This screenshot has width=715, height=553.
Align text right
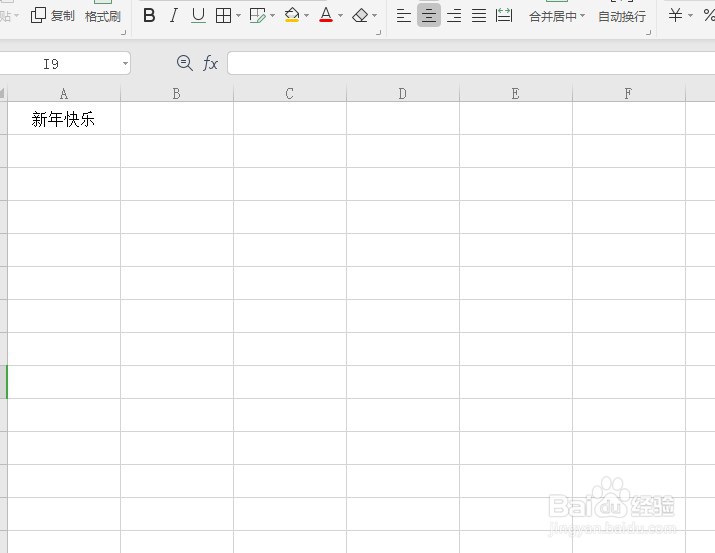pyautogui.click(x=454, y=16)
